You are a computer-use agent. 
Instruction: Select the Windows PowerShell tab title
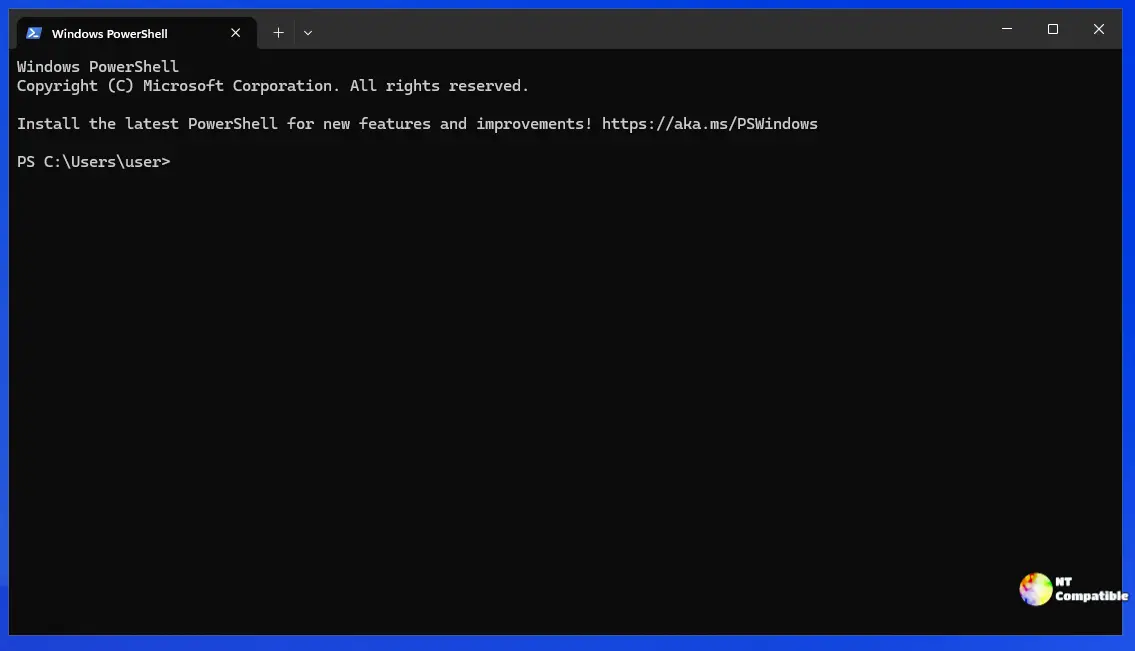click(110, 33)
